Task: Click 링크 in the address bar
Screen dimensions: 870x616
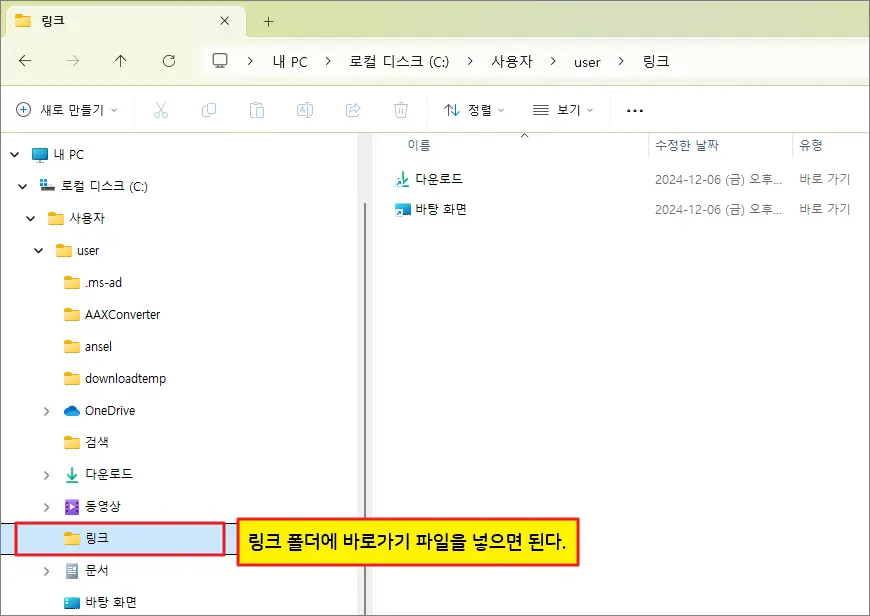Action: [656, 61]
